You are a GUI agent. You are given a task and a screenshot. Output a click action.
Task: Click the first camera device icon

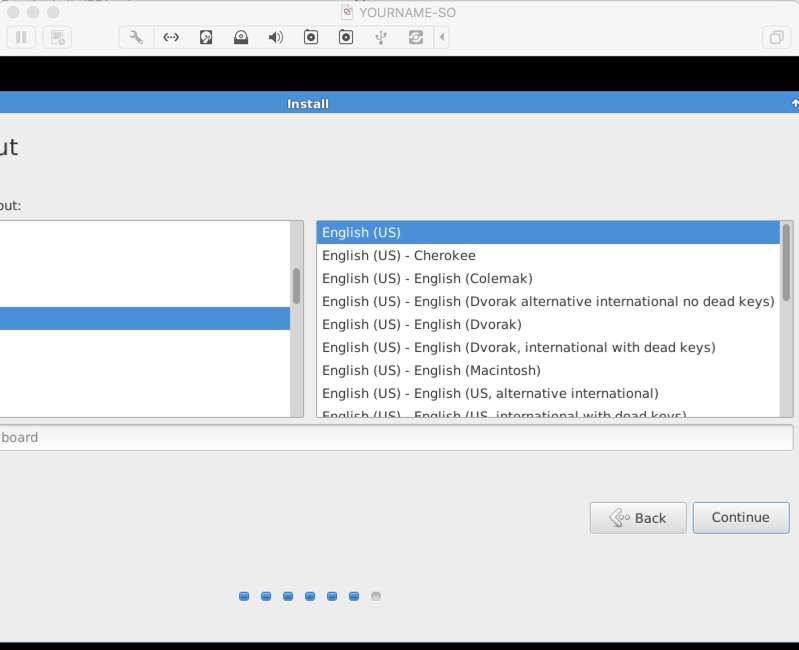311,37
